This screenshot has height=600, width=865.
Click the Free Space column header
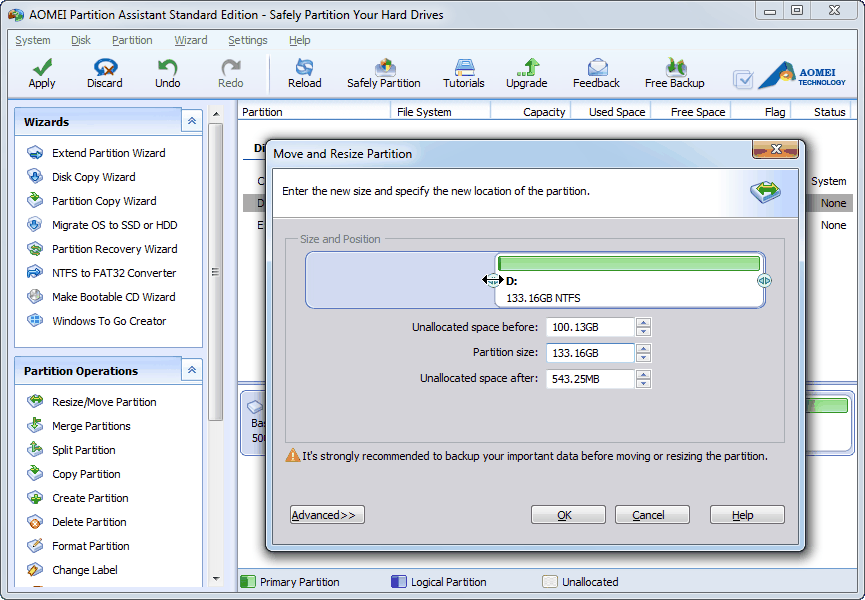coord(691,112)
